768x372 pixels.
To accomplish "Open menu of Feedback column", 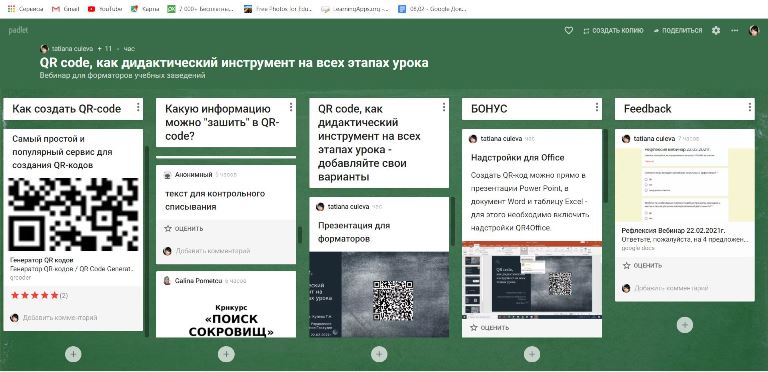I will [x=749, y=107].
